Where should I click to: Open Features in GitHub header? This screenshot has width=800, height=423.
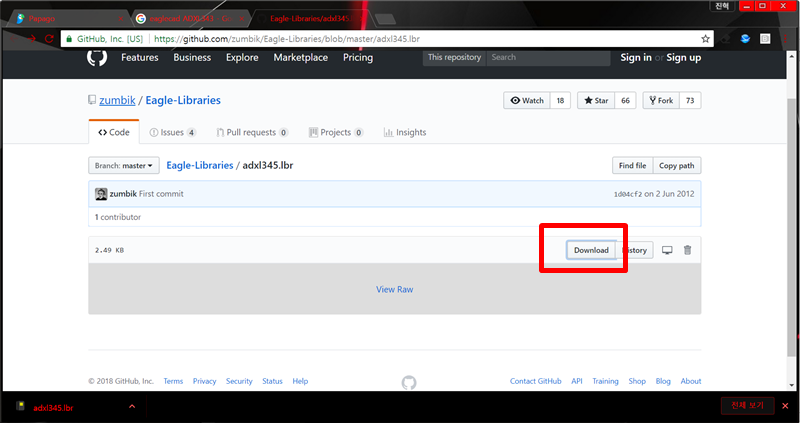coord(140,58)
